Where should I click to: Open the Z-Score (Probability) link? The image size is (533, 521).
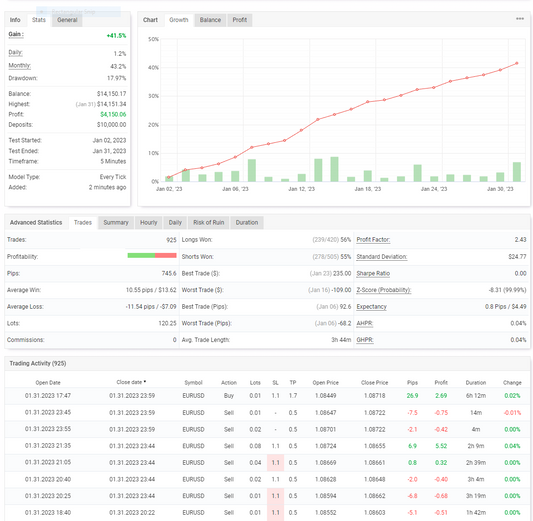(384, 290)
